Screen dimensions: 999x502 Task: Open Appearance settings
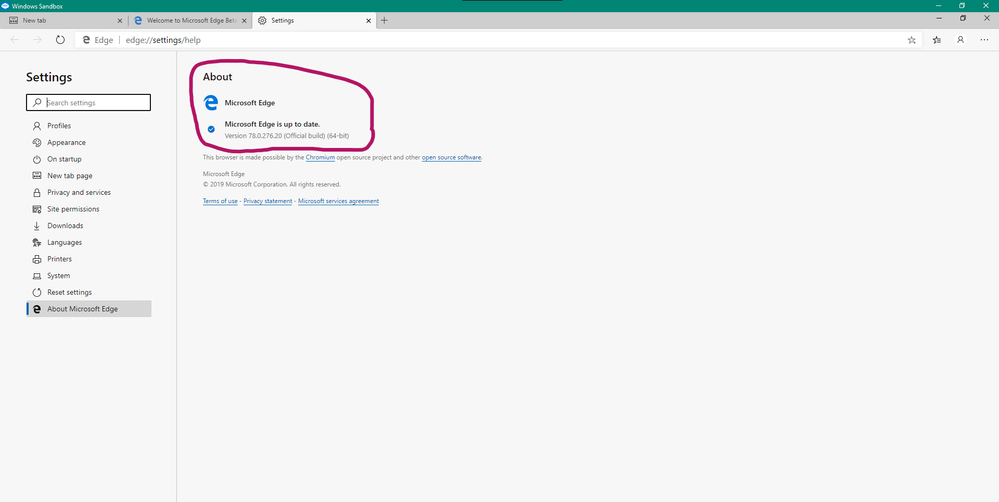coord(89,143)
